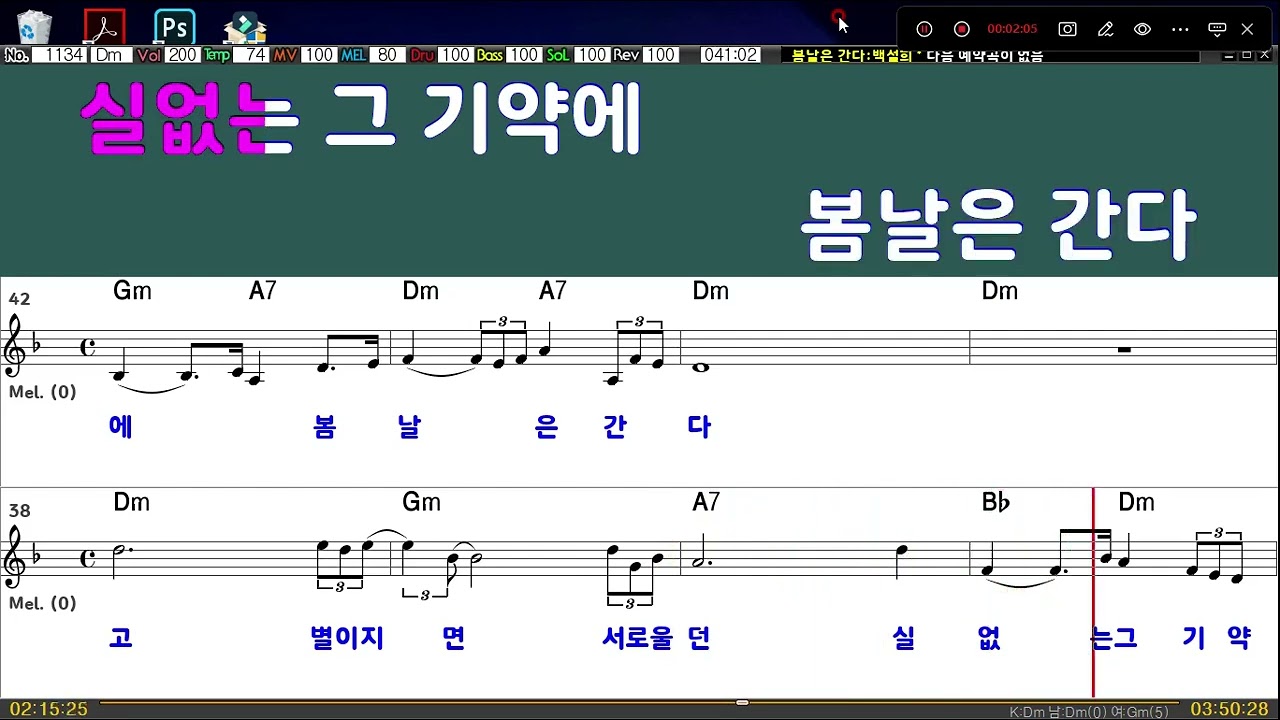Viewport: 1280px width, 720px height.
Task: Click the key info K:Dm 남:Dm(0) 여:Gm(5)
Action: 1088,712
